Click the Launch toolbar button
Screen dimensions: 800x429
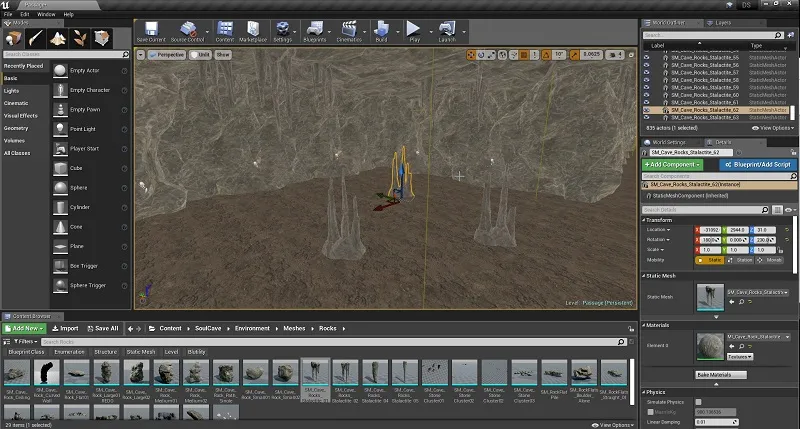pyautogui.click(x=447, y=32)
